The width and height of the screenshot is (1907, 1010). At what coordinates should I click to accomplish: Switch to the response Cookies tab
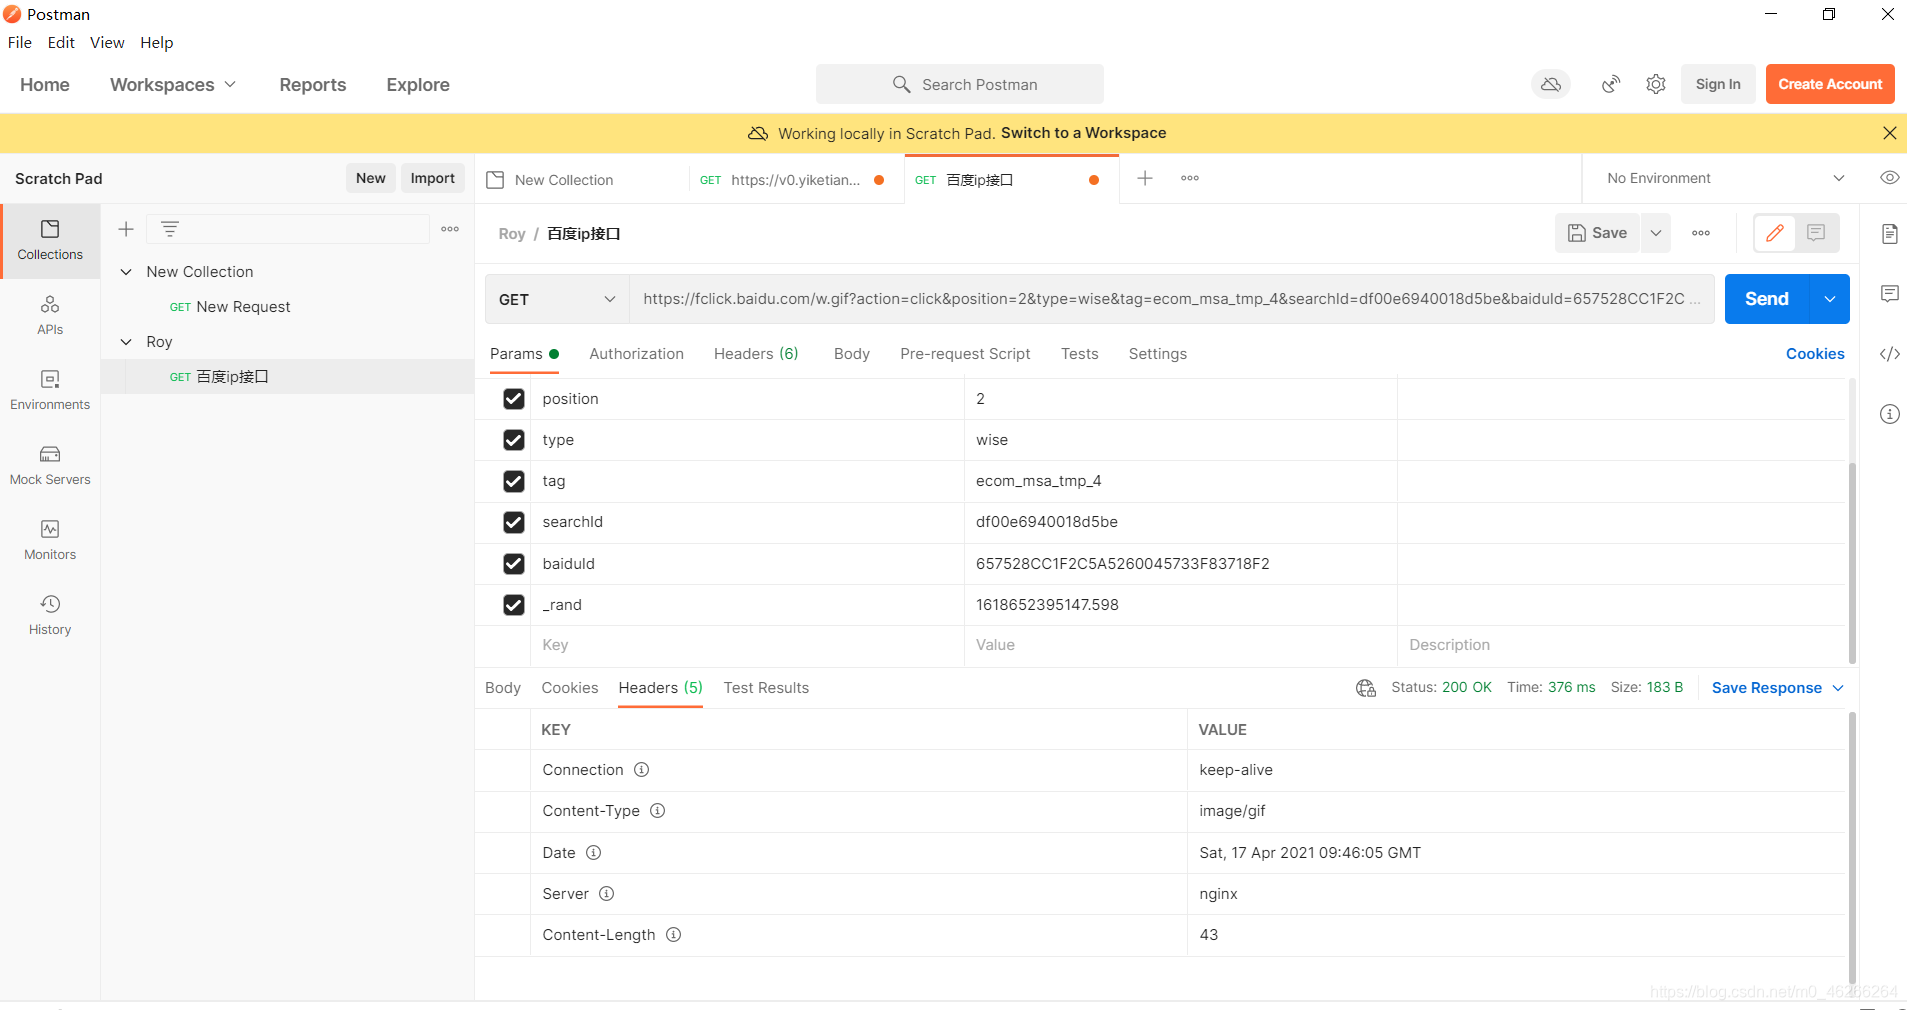click(x=570, y=688)
